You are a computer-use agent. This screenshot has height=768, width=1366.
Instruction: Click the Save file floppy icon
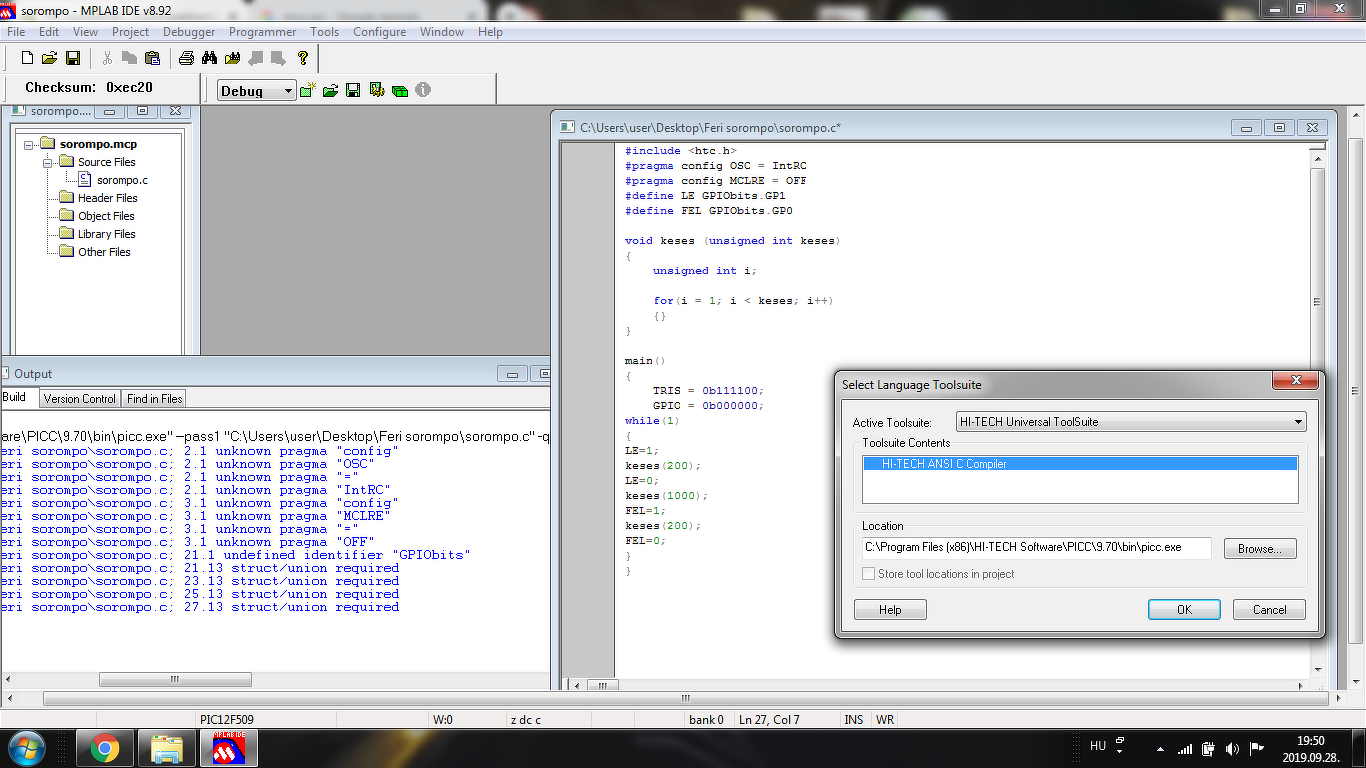tap(73, 58)
